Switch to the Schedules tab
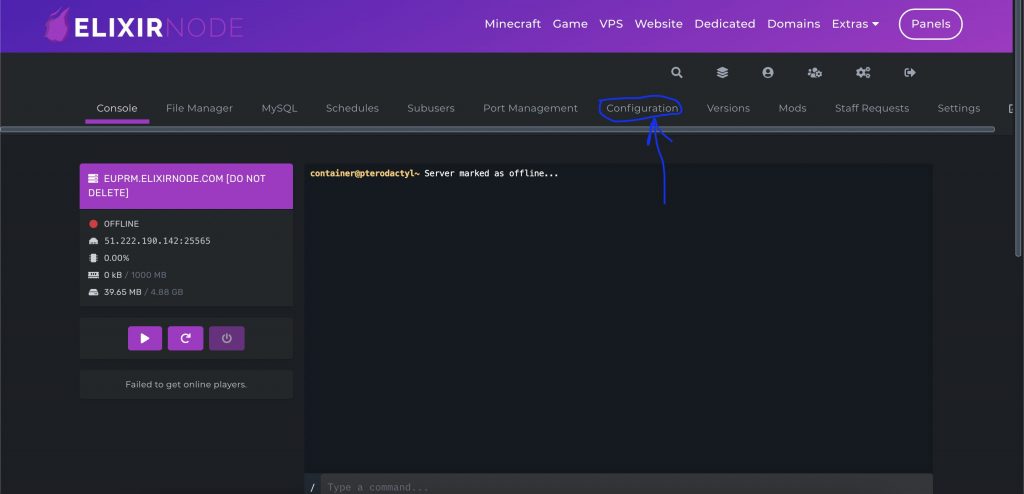This screenshot has height=494, width=1024. click(352, 108)
